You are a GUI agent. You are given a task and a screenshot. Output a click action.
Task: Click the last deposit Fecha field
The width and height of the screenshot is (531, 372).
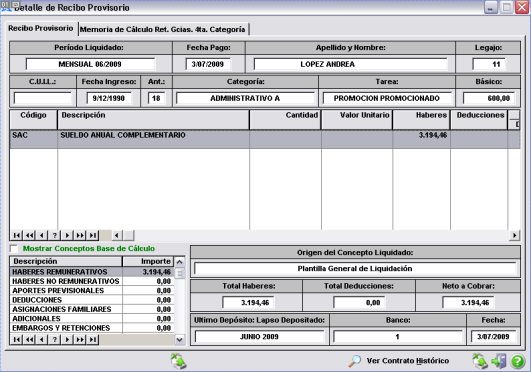[x=493, y=337]
